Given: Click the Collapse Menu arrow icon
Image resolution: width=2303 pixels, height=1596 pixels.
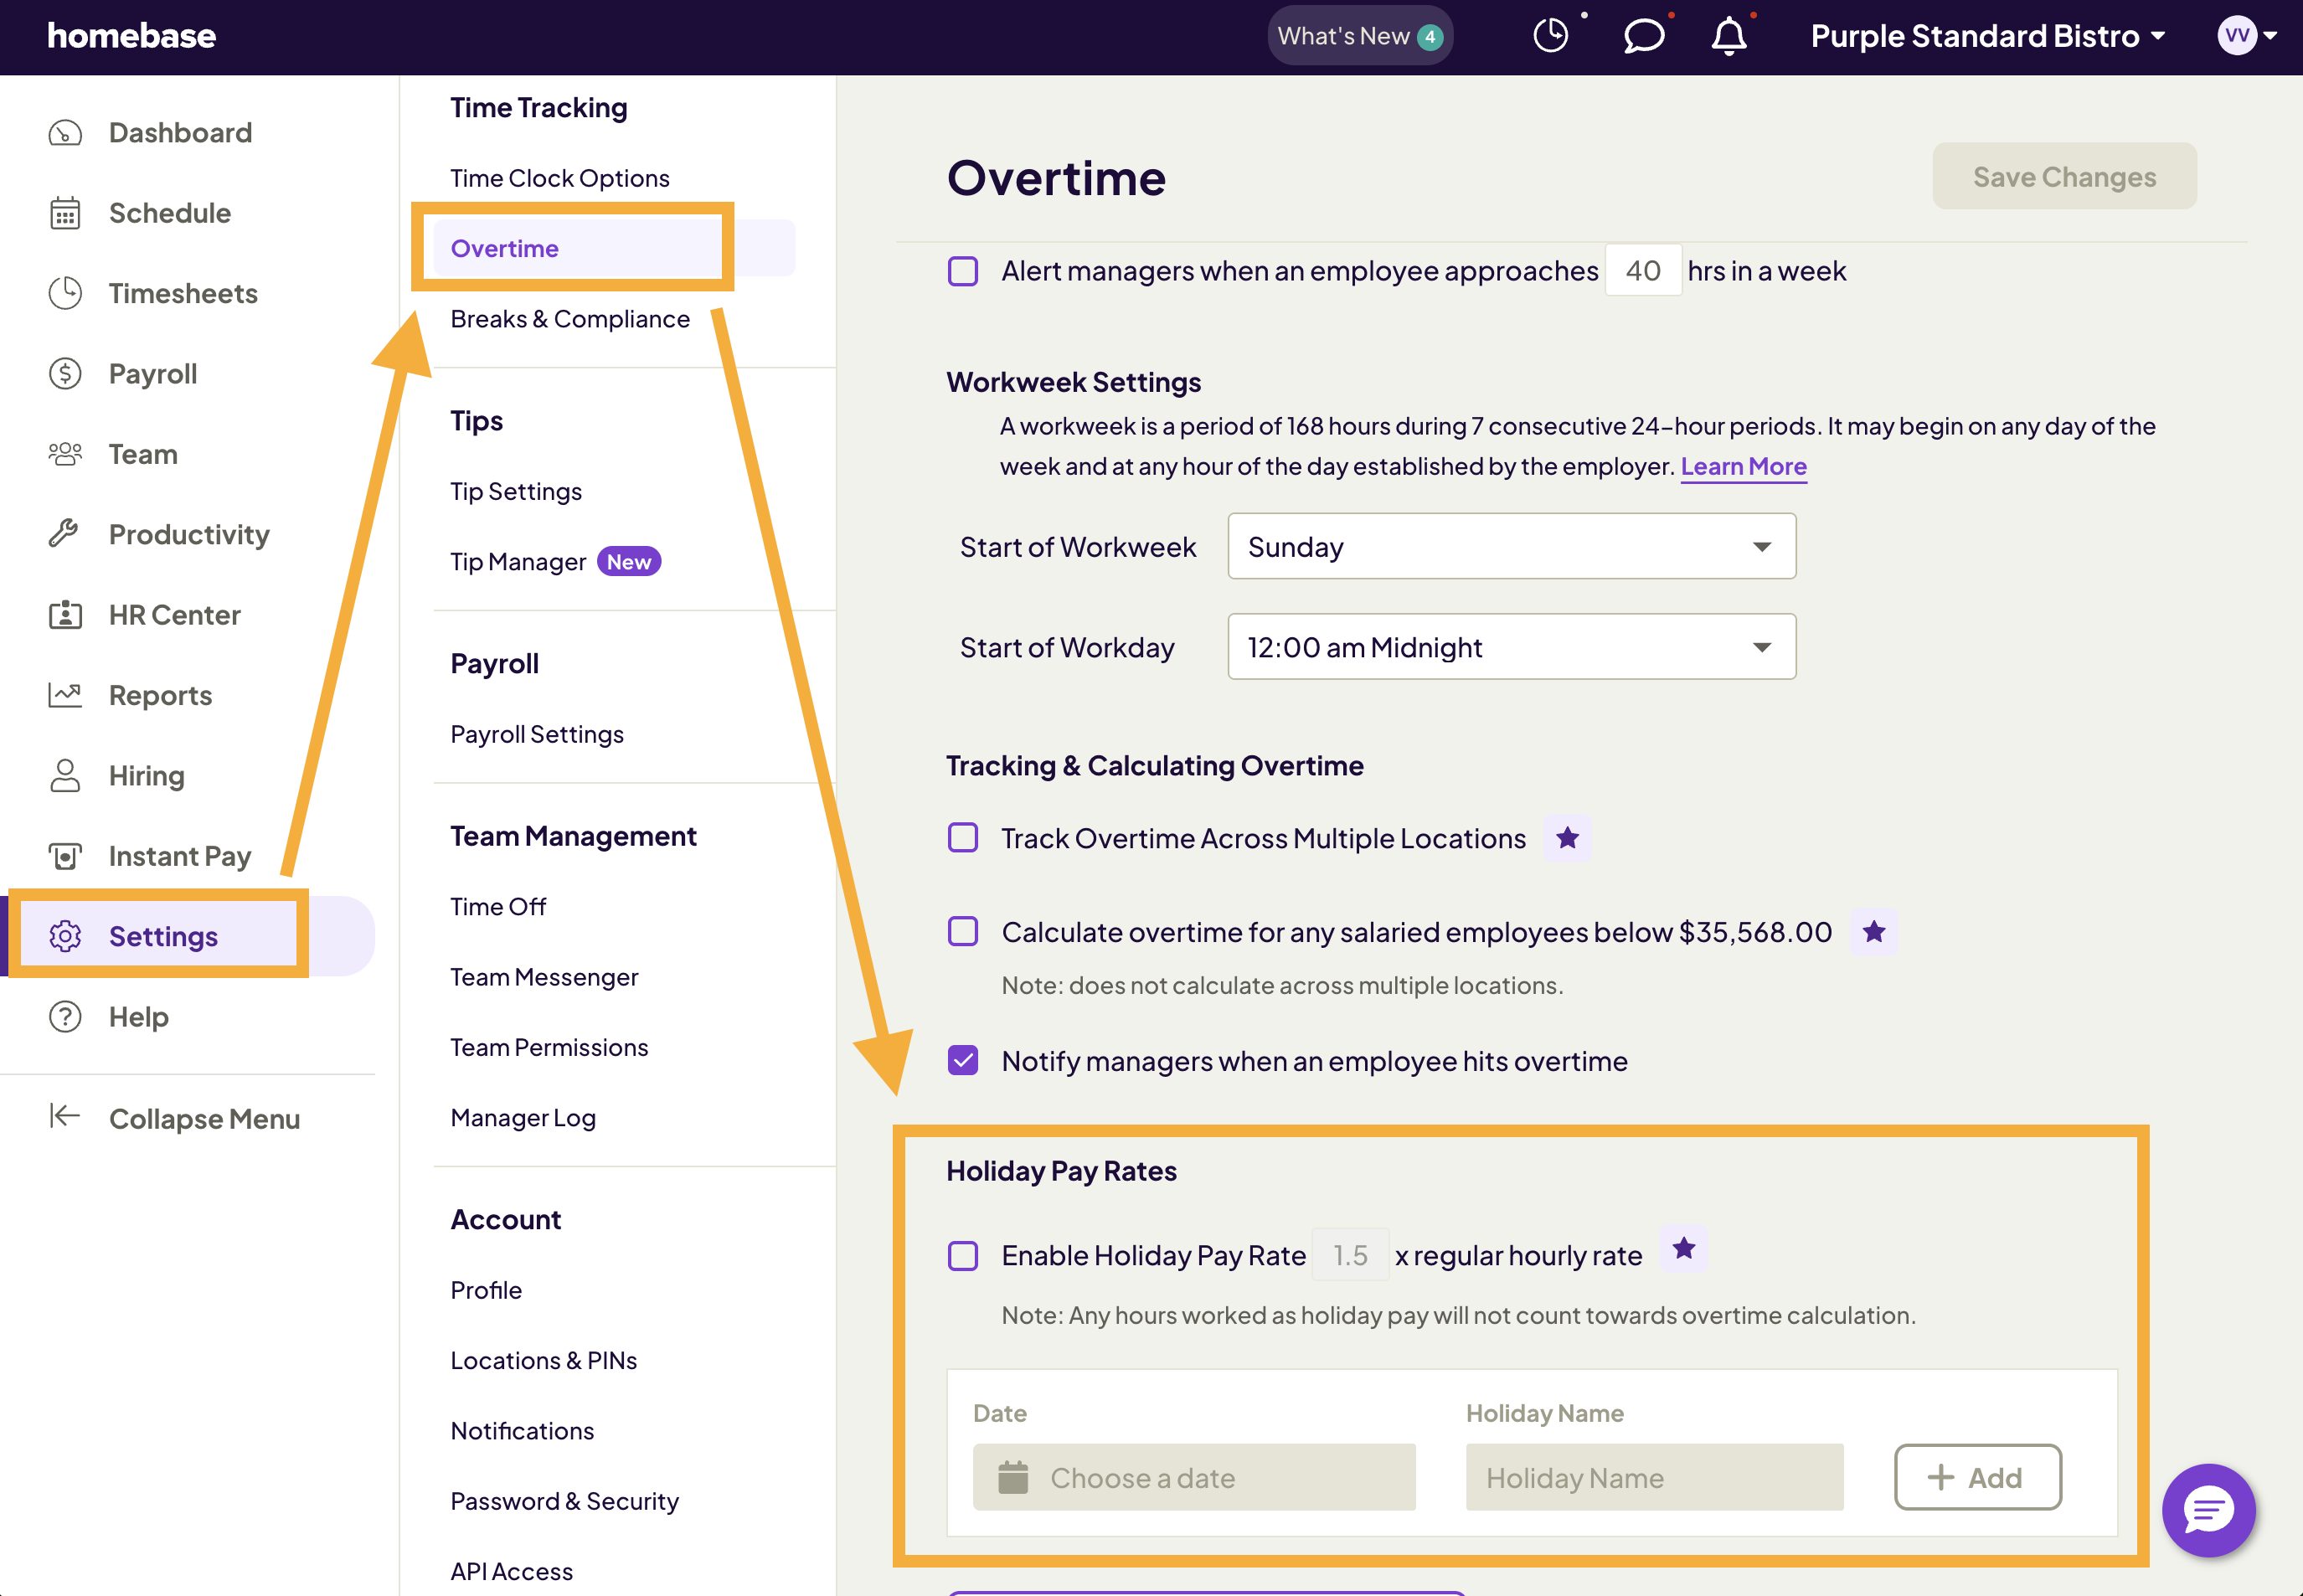Looking at the screenshot, I should coord(65,1116).
